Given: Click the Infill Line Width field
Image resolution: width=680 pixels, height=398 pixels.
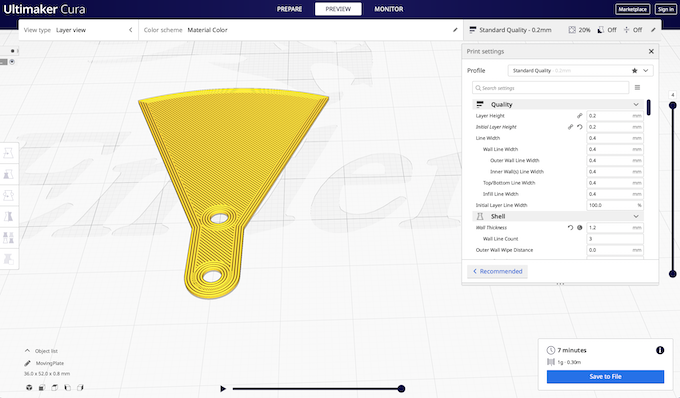Looking at the screenshot, I should pyautogui.click(x=615, y=194).
